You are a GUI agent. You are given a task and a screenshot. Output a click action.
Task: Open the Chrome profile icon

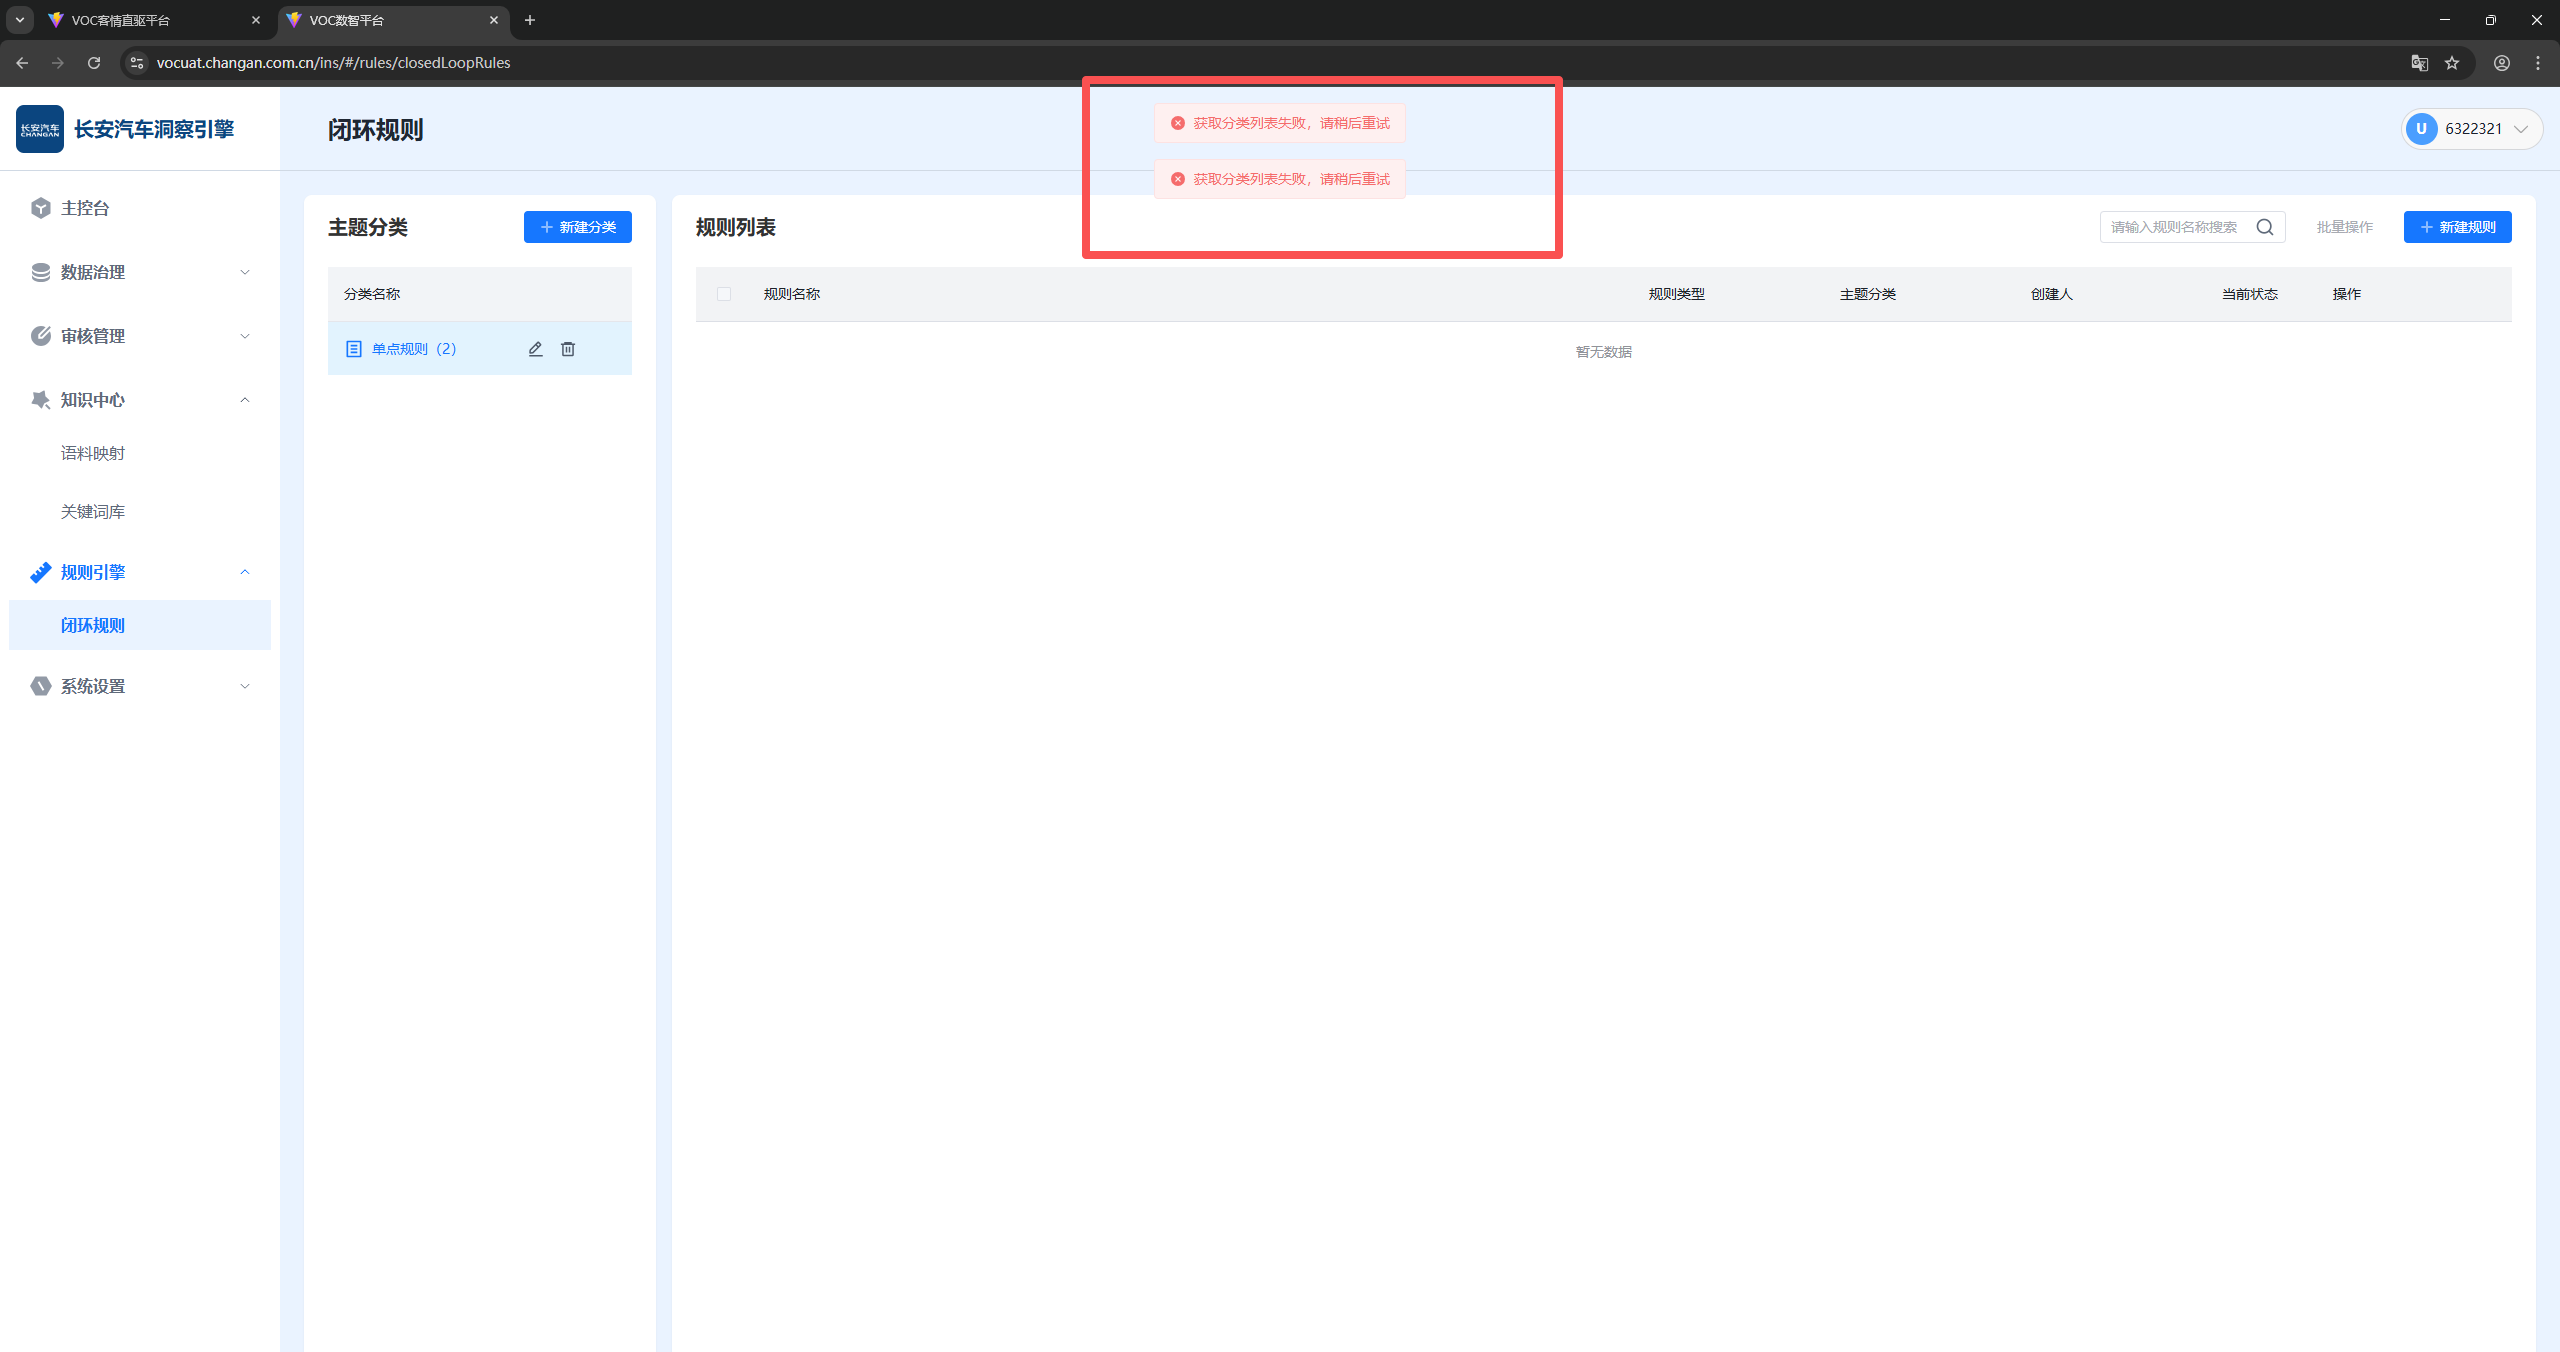(2502, 63)
